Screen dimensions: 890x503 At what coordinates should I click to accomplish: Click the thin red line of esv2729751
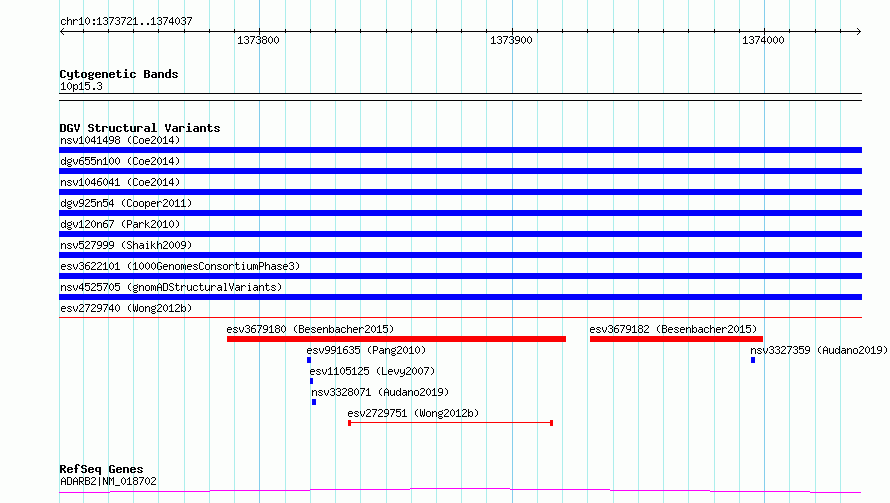(x=451, y=423)
